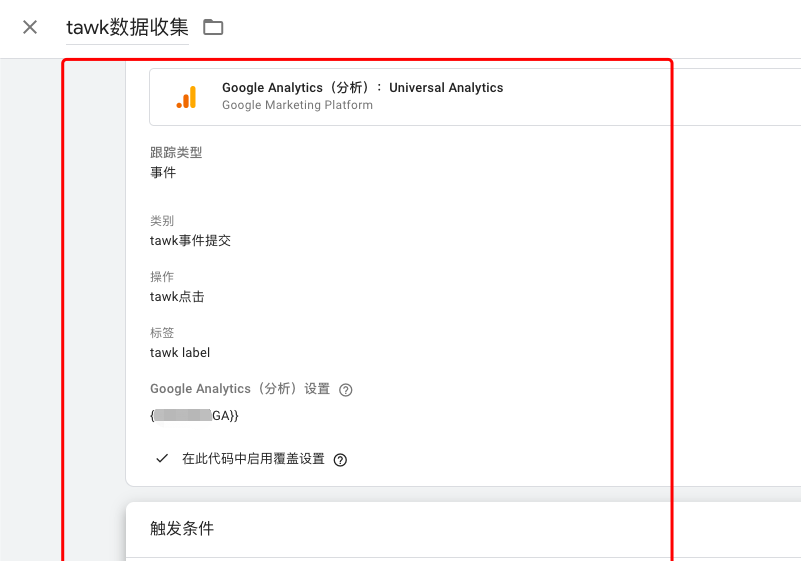The height and width of the screenshot is (561, 801).
Task: Open help icon next to Google Analytics设置
Action: pos(346,390)
